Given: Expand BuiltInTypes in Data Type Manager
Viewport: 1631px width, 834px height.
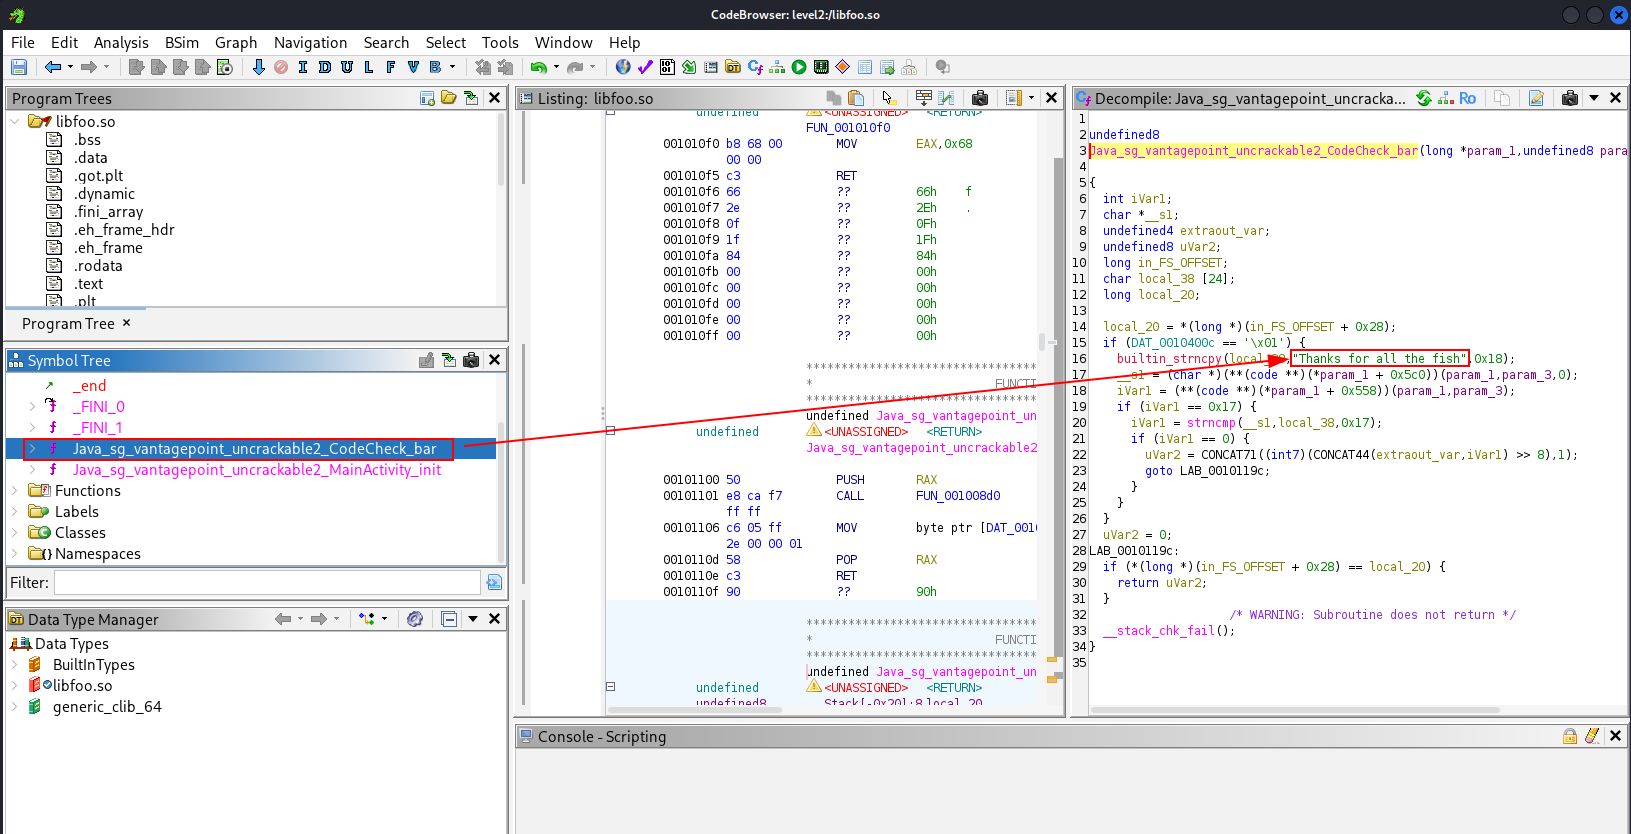Looking at the screenshot, I should (x=15, y=665).
